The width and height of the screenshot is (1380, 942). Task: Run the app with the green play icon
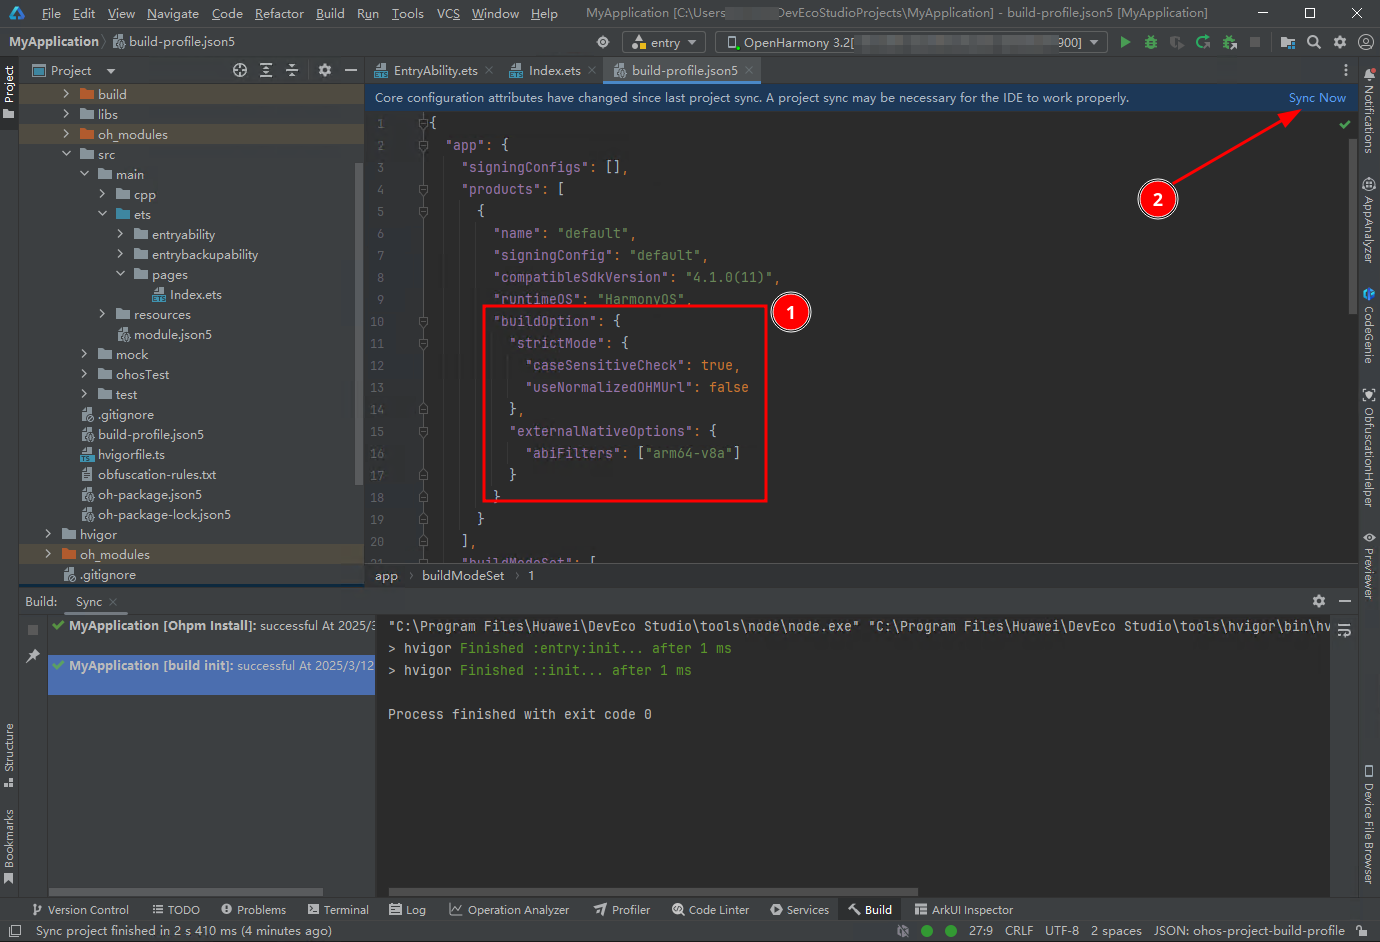[1125, 42]
